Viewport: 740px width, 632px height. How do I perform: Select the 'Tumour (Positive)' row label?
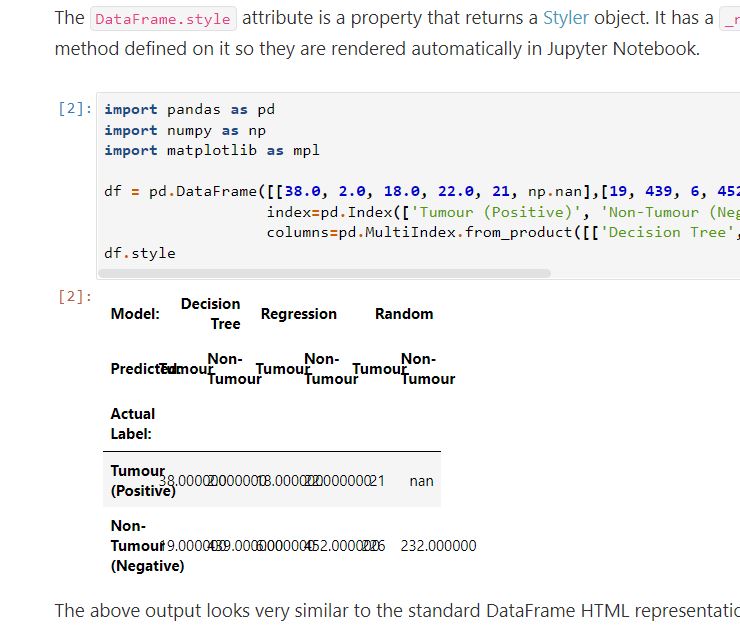(x=138, y=481)
